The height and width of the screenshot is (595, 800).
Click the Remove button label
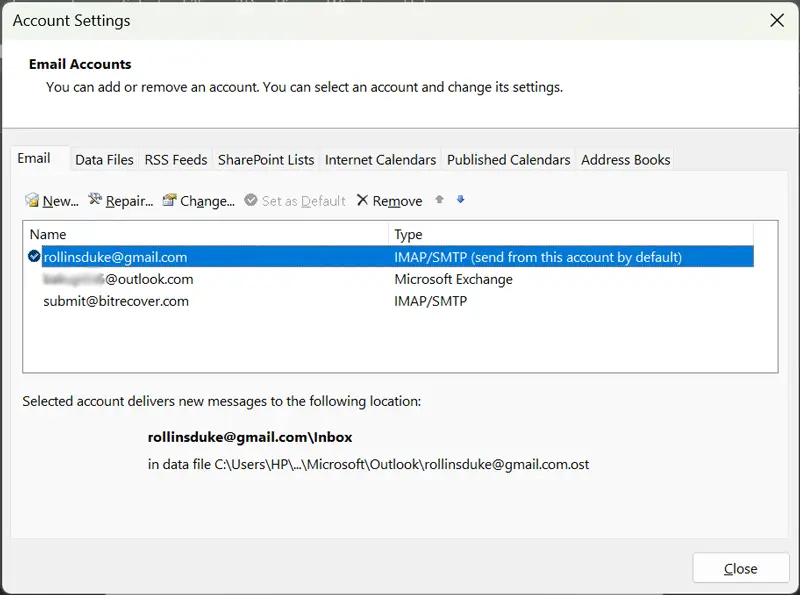click(397, 201)
